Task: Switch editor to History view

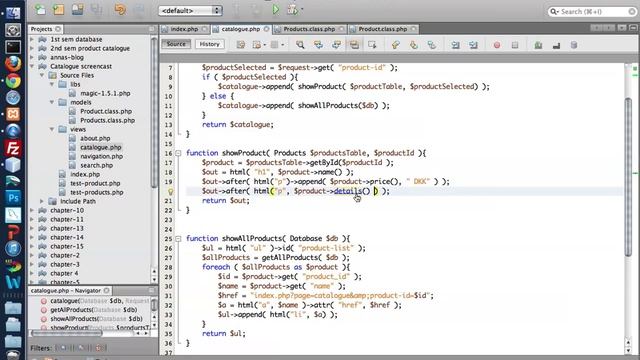Action: [209, 44]
